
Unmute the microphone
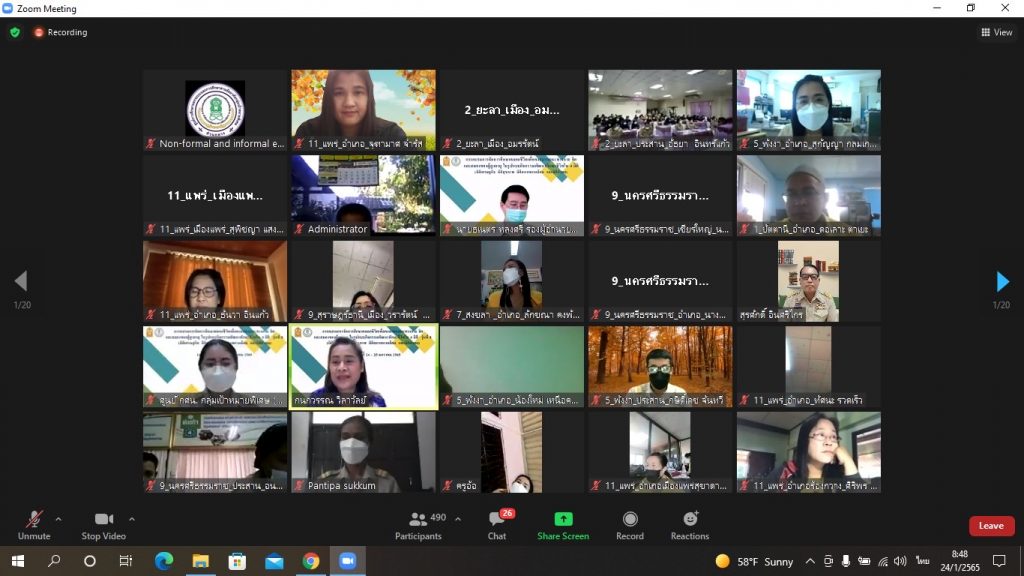pos(34,525)
